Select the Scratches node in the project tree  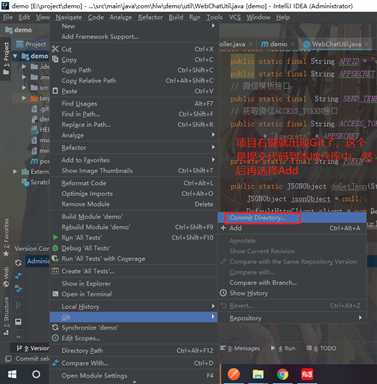click(36, 182)
